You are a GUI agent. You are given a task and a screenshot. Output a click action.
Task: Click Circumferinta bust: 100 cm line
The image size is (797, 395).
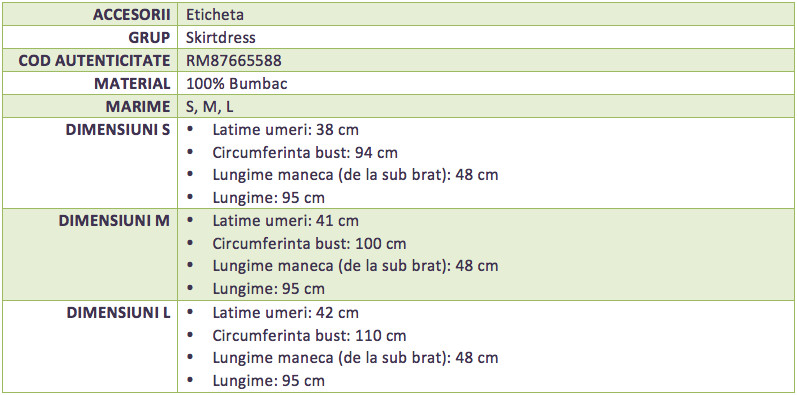[x=310, y=244]
